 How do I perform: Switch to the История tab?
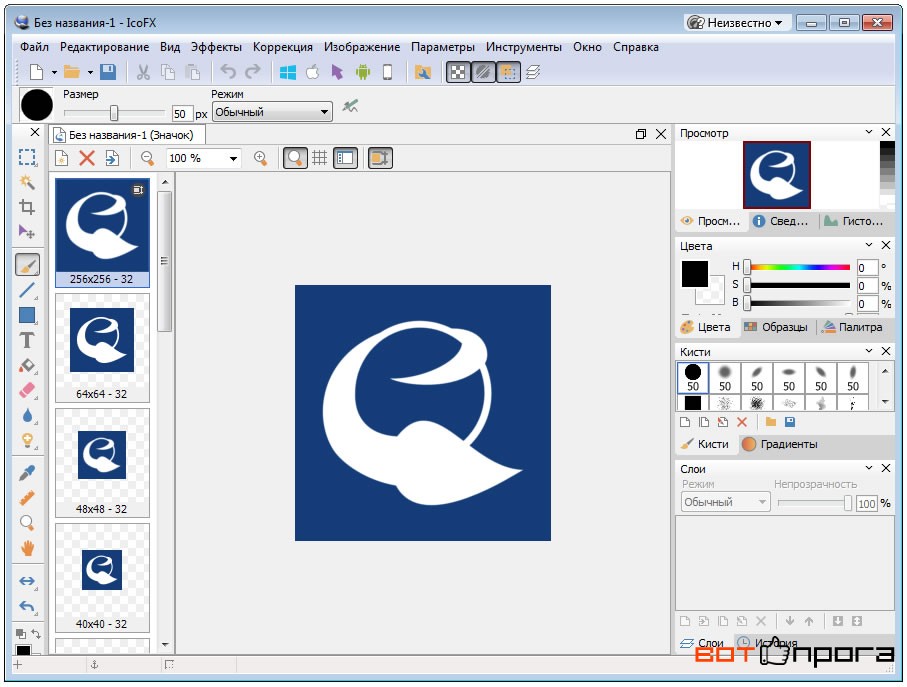coord(767,642)
